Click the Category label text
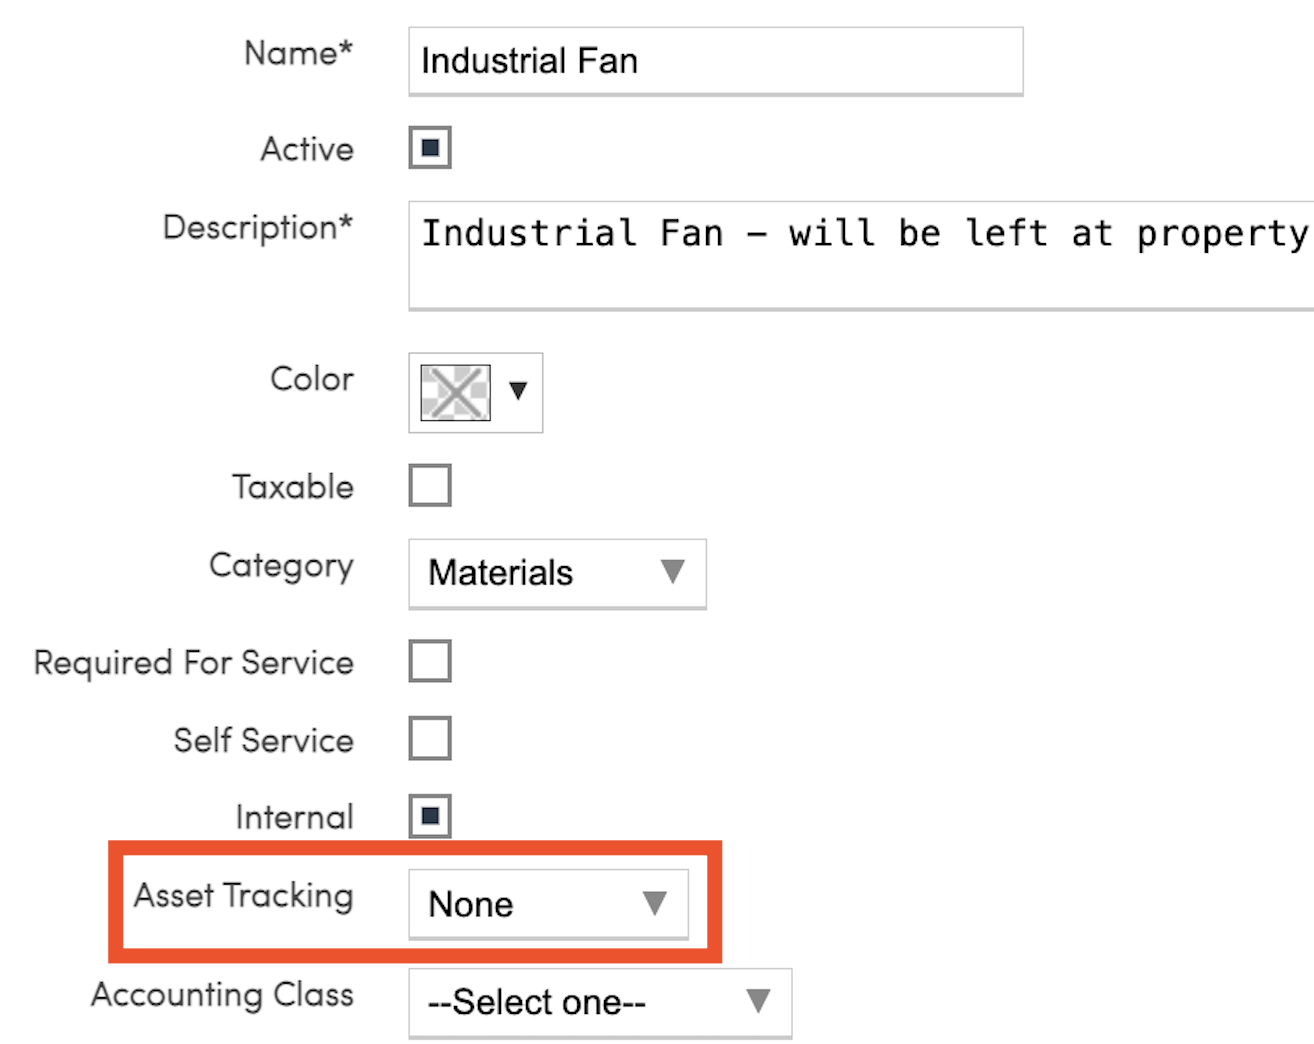This screenshot has width=1314, height=1044. [x=281, y=566]
